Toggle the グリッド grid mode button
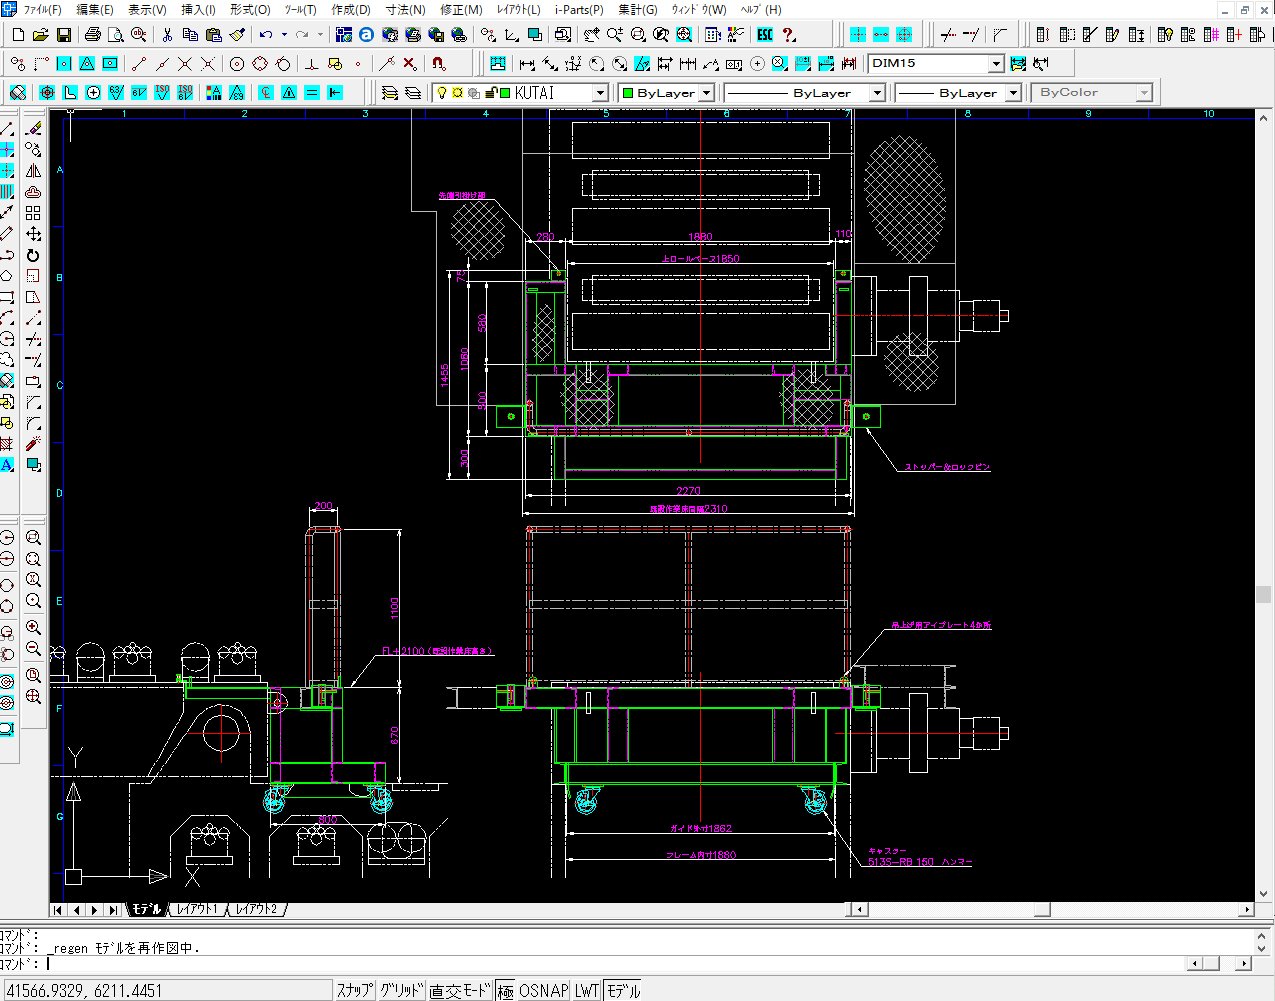The image size is (1275, 1001). [402, 991]
